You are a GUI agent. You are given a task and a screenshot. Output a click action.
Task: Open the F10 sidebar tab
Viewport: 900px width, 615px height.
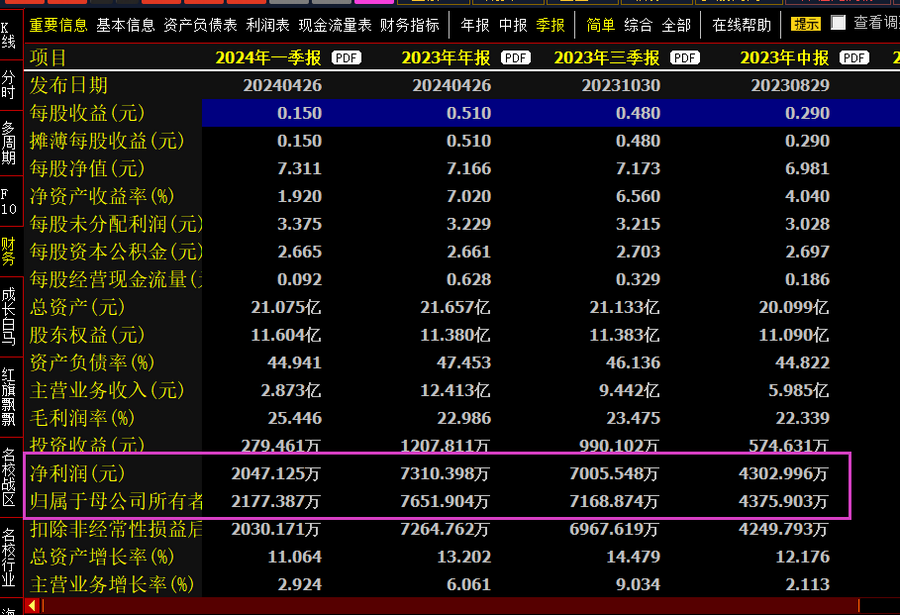pyautogui.click(x=9, y=201)
